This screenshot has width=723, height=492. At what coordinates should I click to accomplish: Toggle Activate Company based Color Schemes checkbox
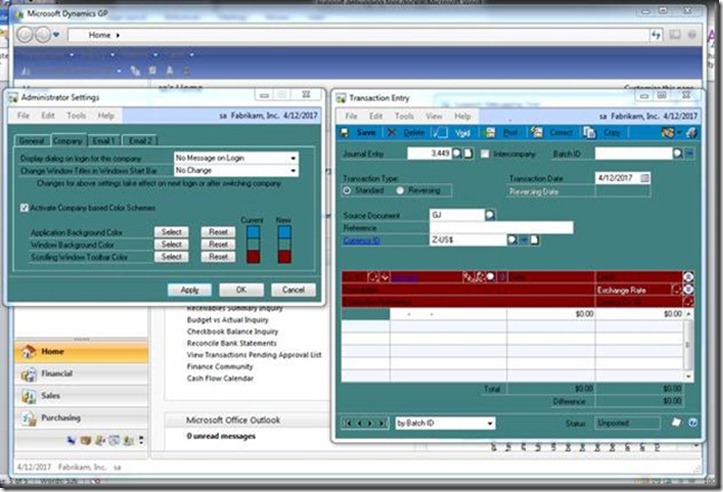[24, 208]
